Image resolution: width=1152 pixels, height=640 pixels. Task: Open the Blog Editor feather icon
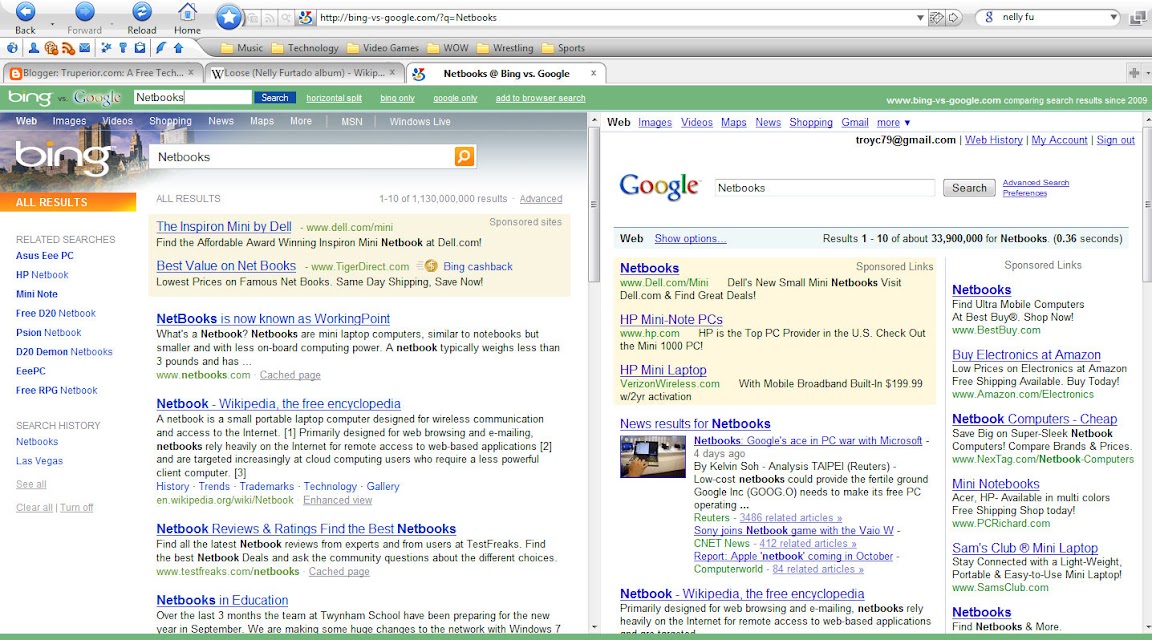(160, 48)
